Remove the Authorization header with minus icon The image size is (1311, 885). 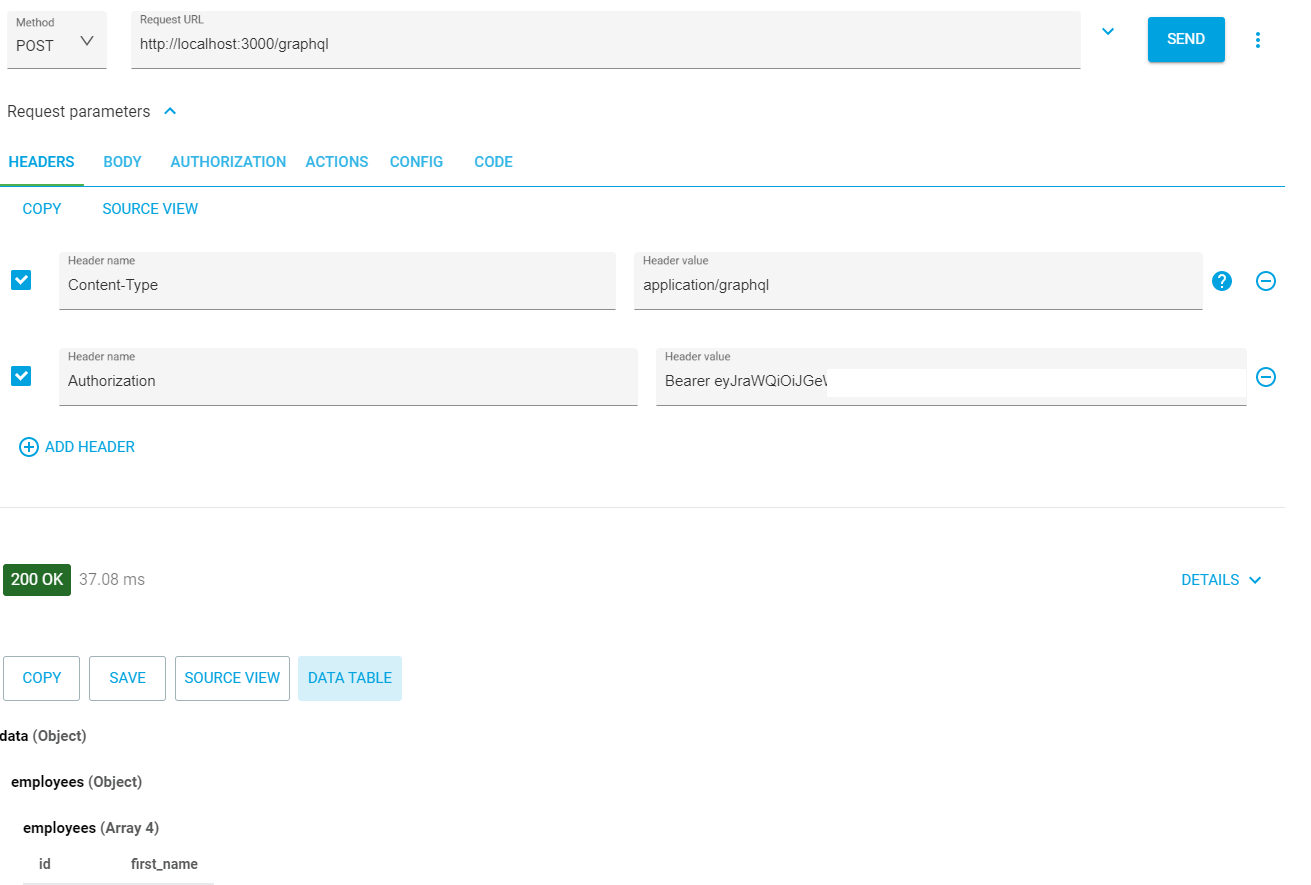(1265, 377)
